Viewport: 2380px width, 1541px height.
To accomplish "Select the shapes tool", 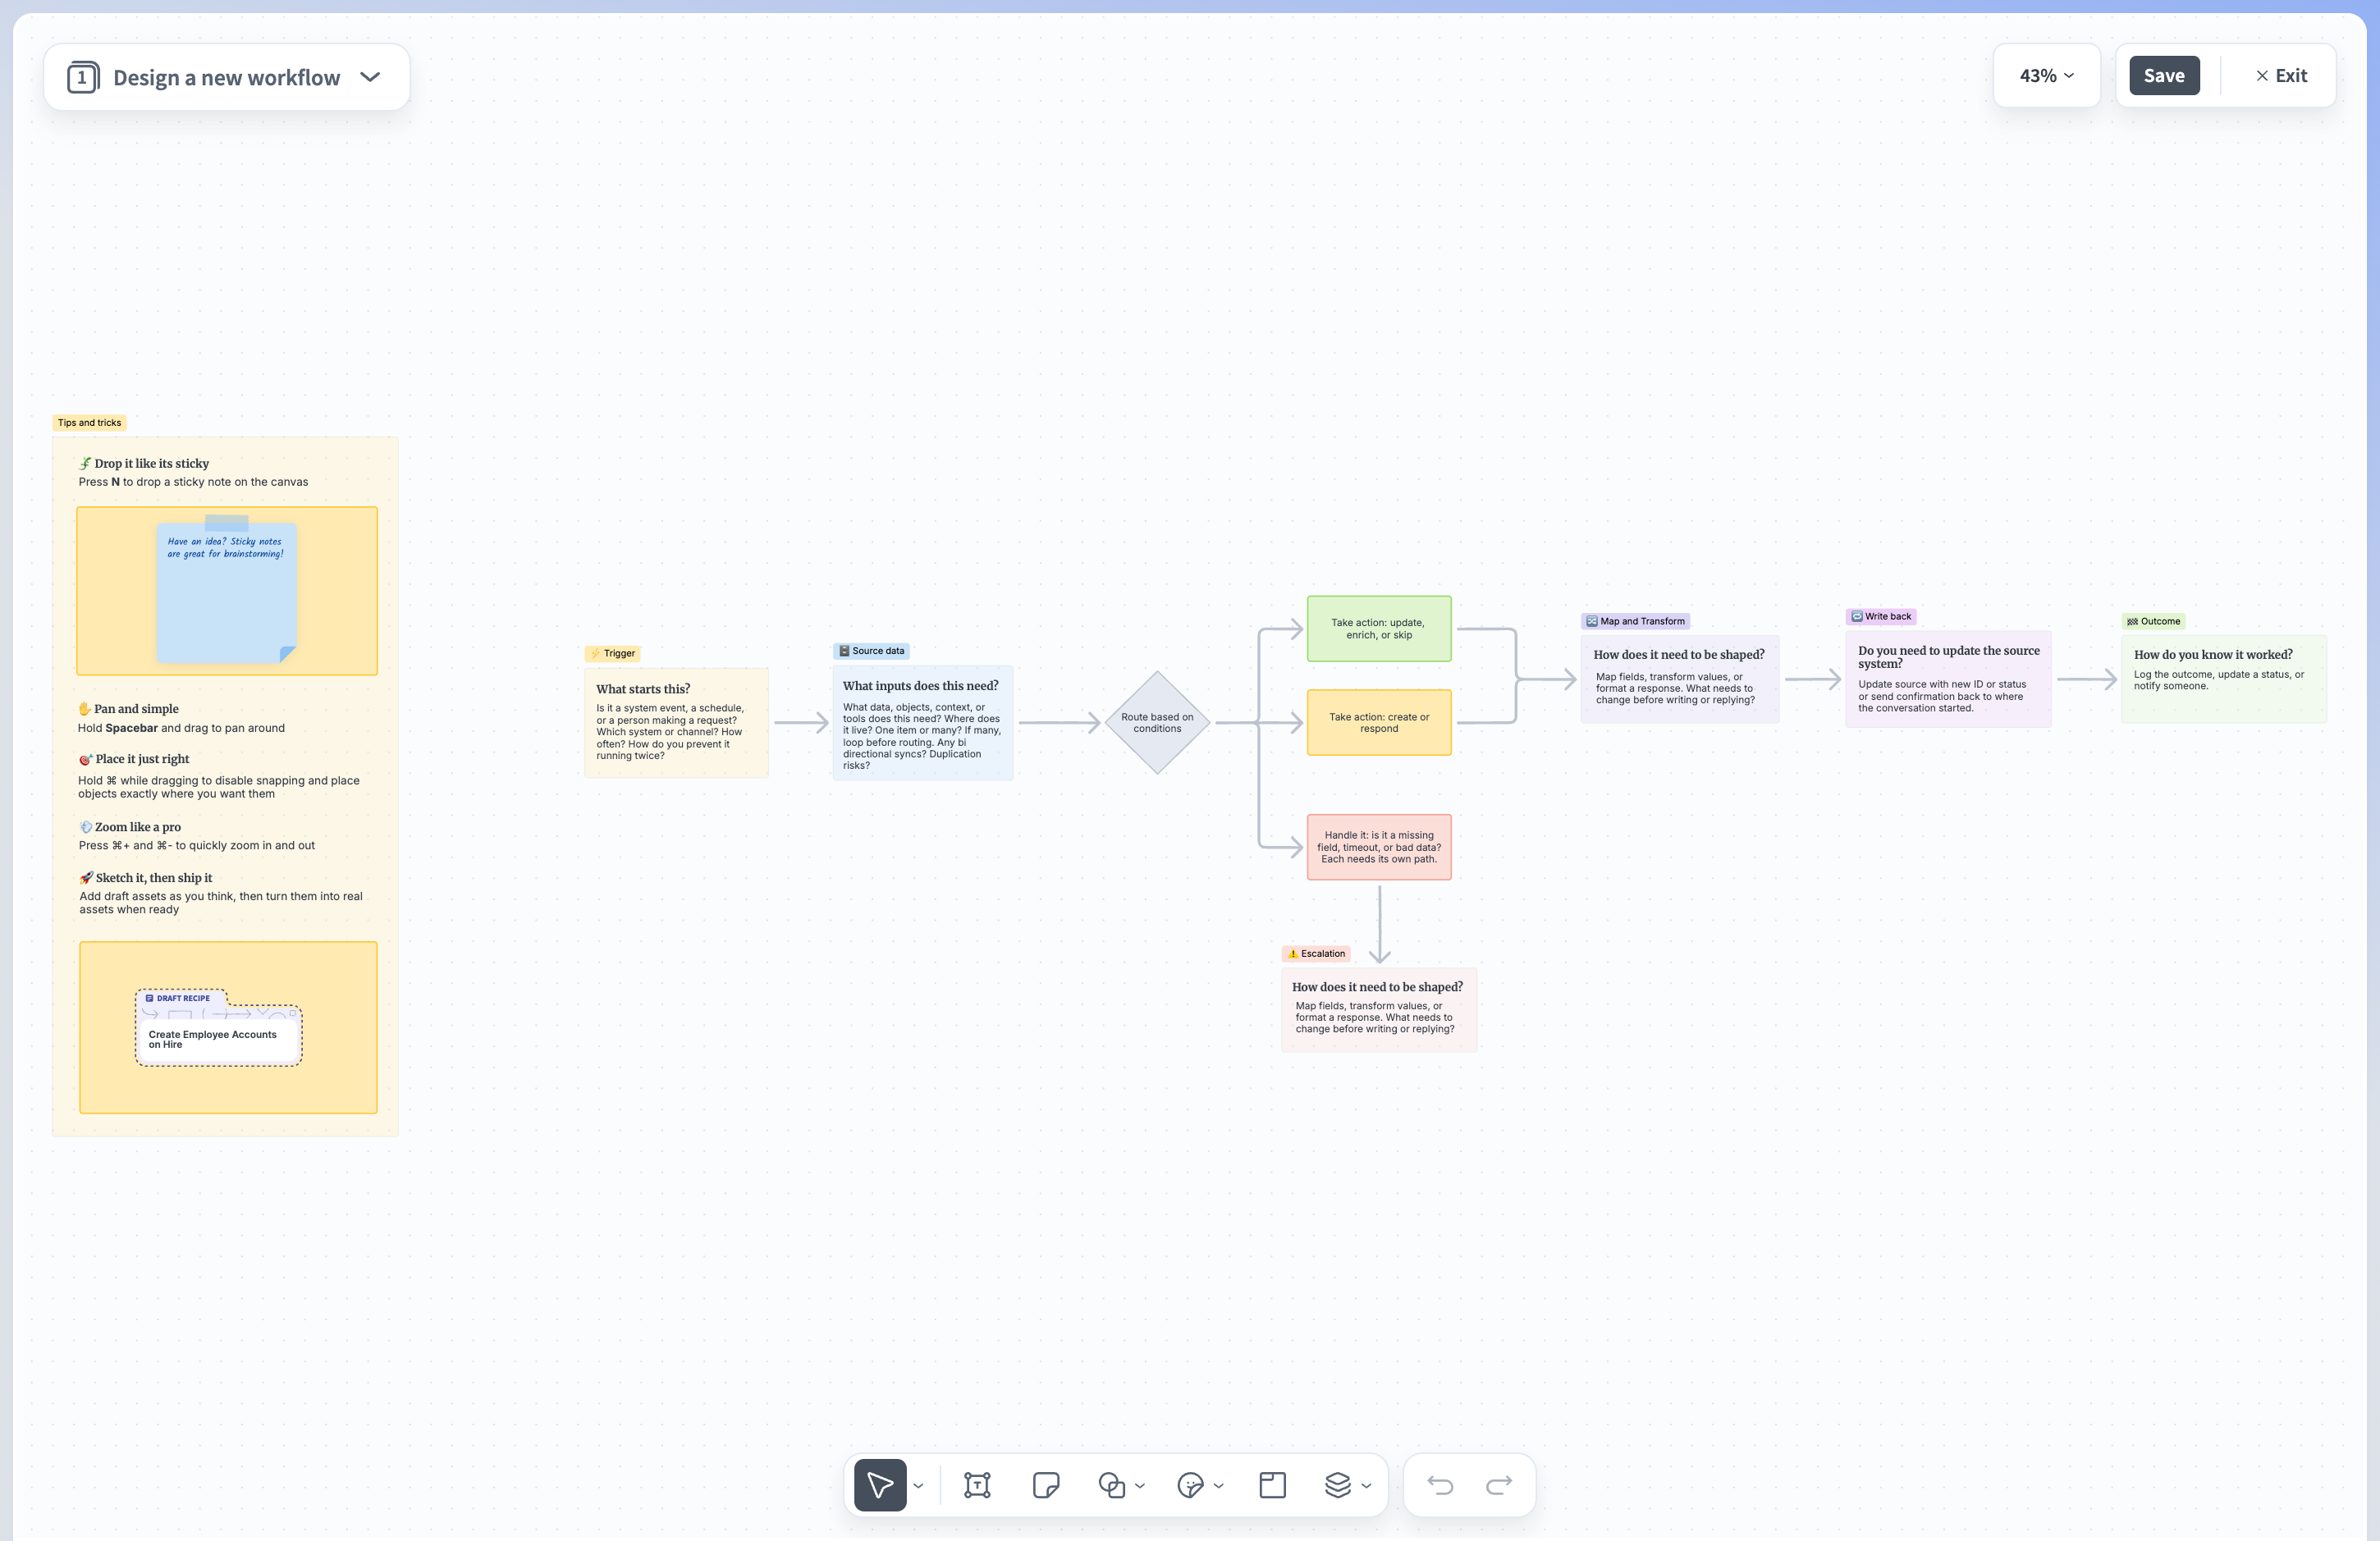I will coord(1112,1485).
